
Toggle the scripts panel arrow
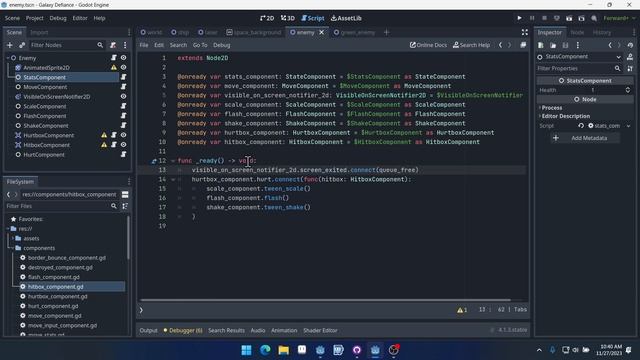coord(141,310)
